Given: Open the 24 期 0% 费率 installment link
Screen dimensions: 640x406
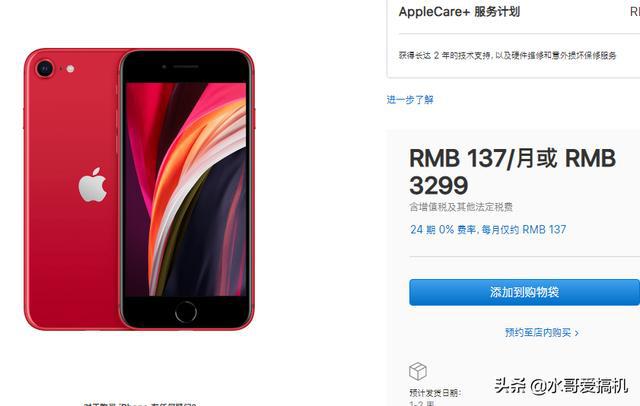Looking at the screenshot, I should pos(488,229).
